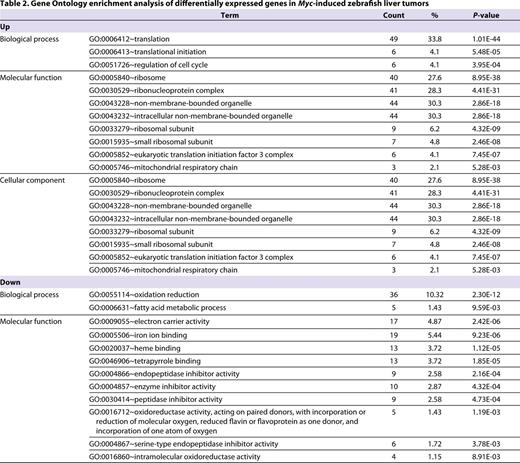Select the 'GO:0006412~translation' term
The height and width of the screenshot is (463, 520).
[129, 39]
